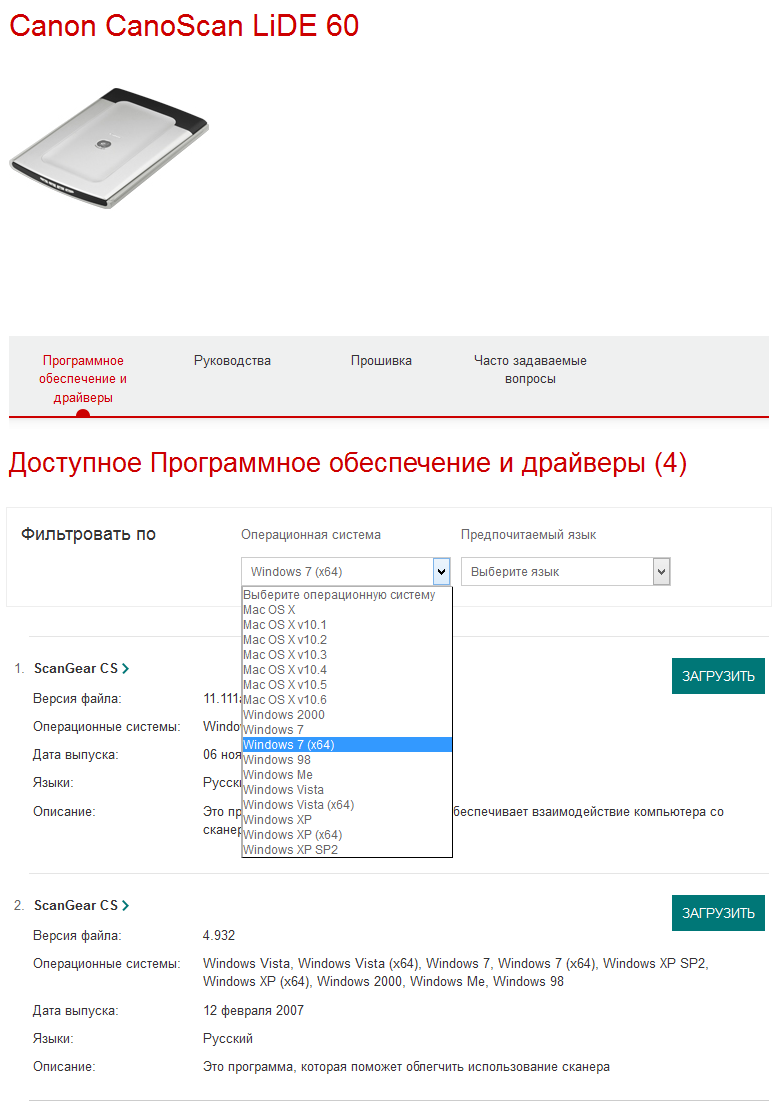Image resolution: width=777 pixels, height=1107 pixels.
Task: Pick 'Windows XP SP2' option
Action: coord(347,849)
